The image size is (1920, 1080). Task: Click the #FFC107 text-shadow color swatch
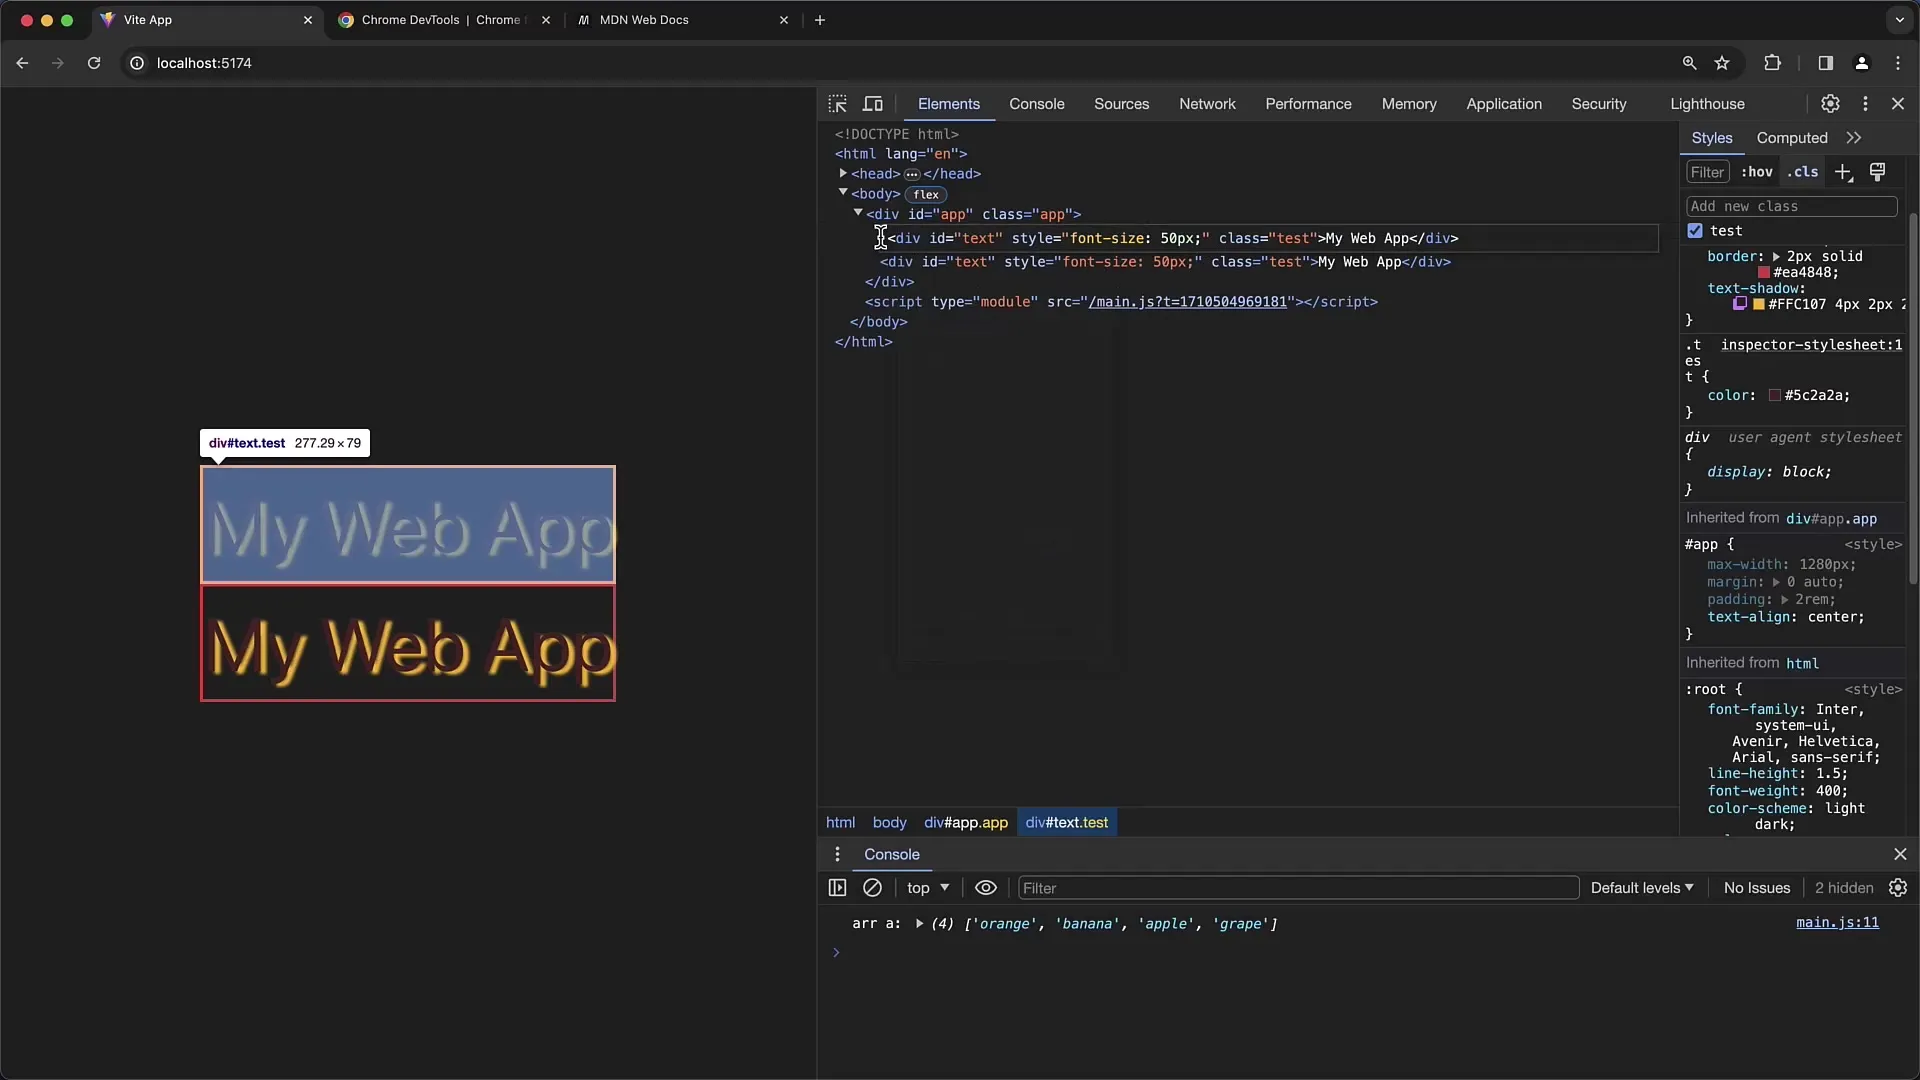(1759, 304)
